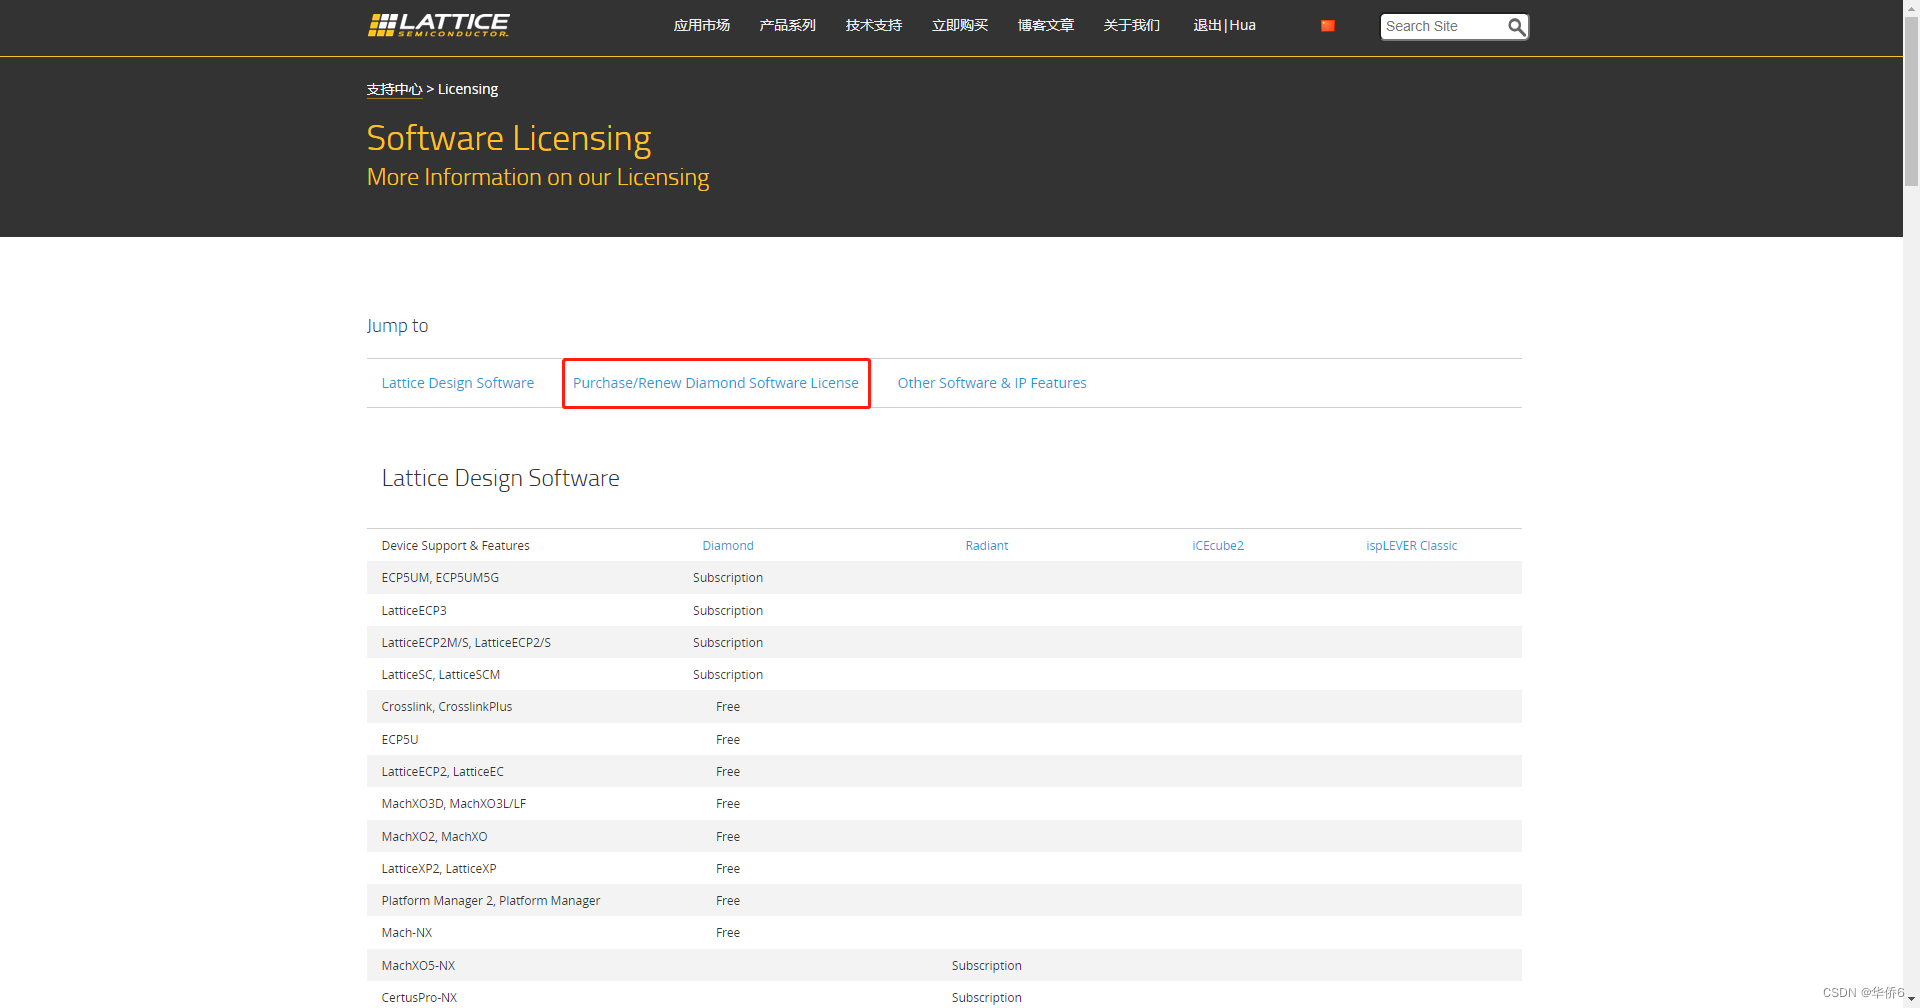Image resolution: width=1920 pixels, height=1008 pixels.
Task: Click the LatticeECP2, LatticeEC row label
Action: [443, 772]
